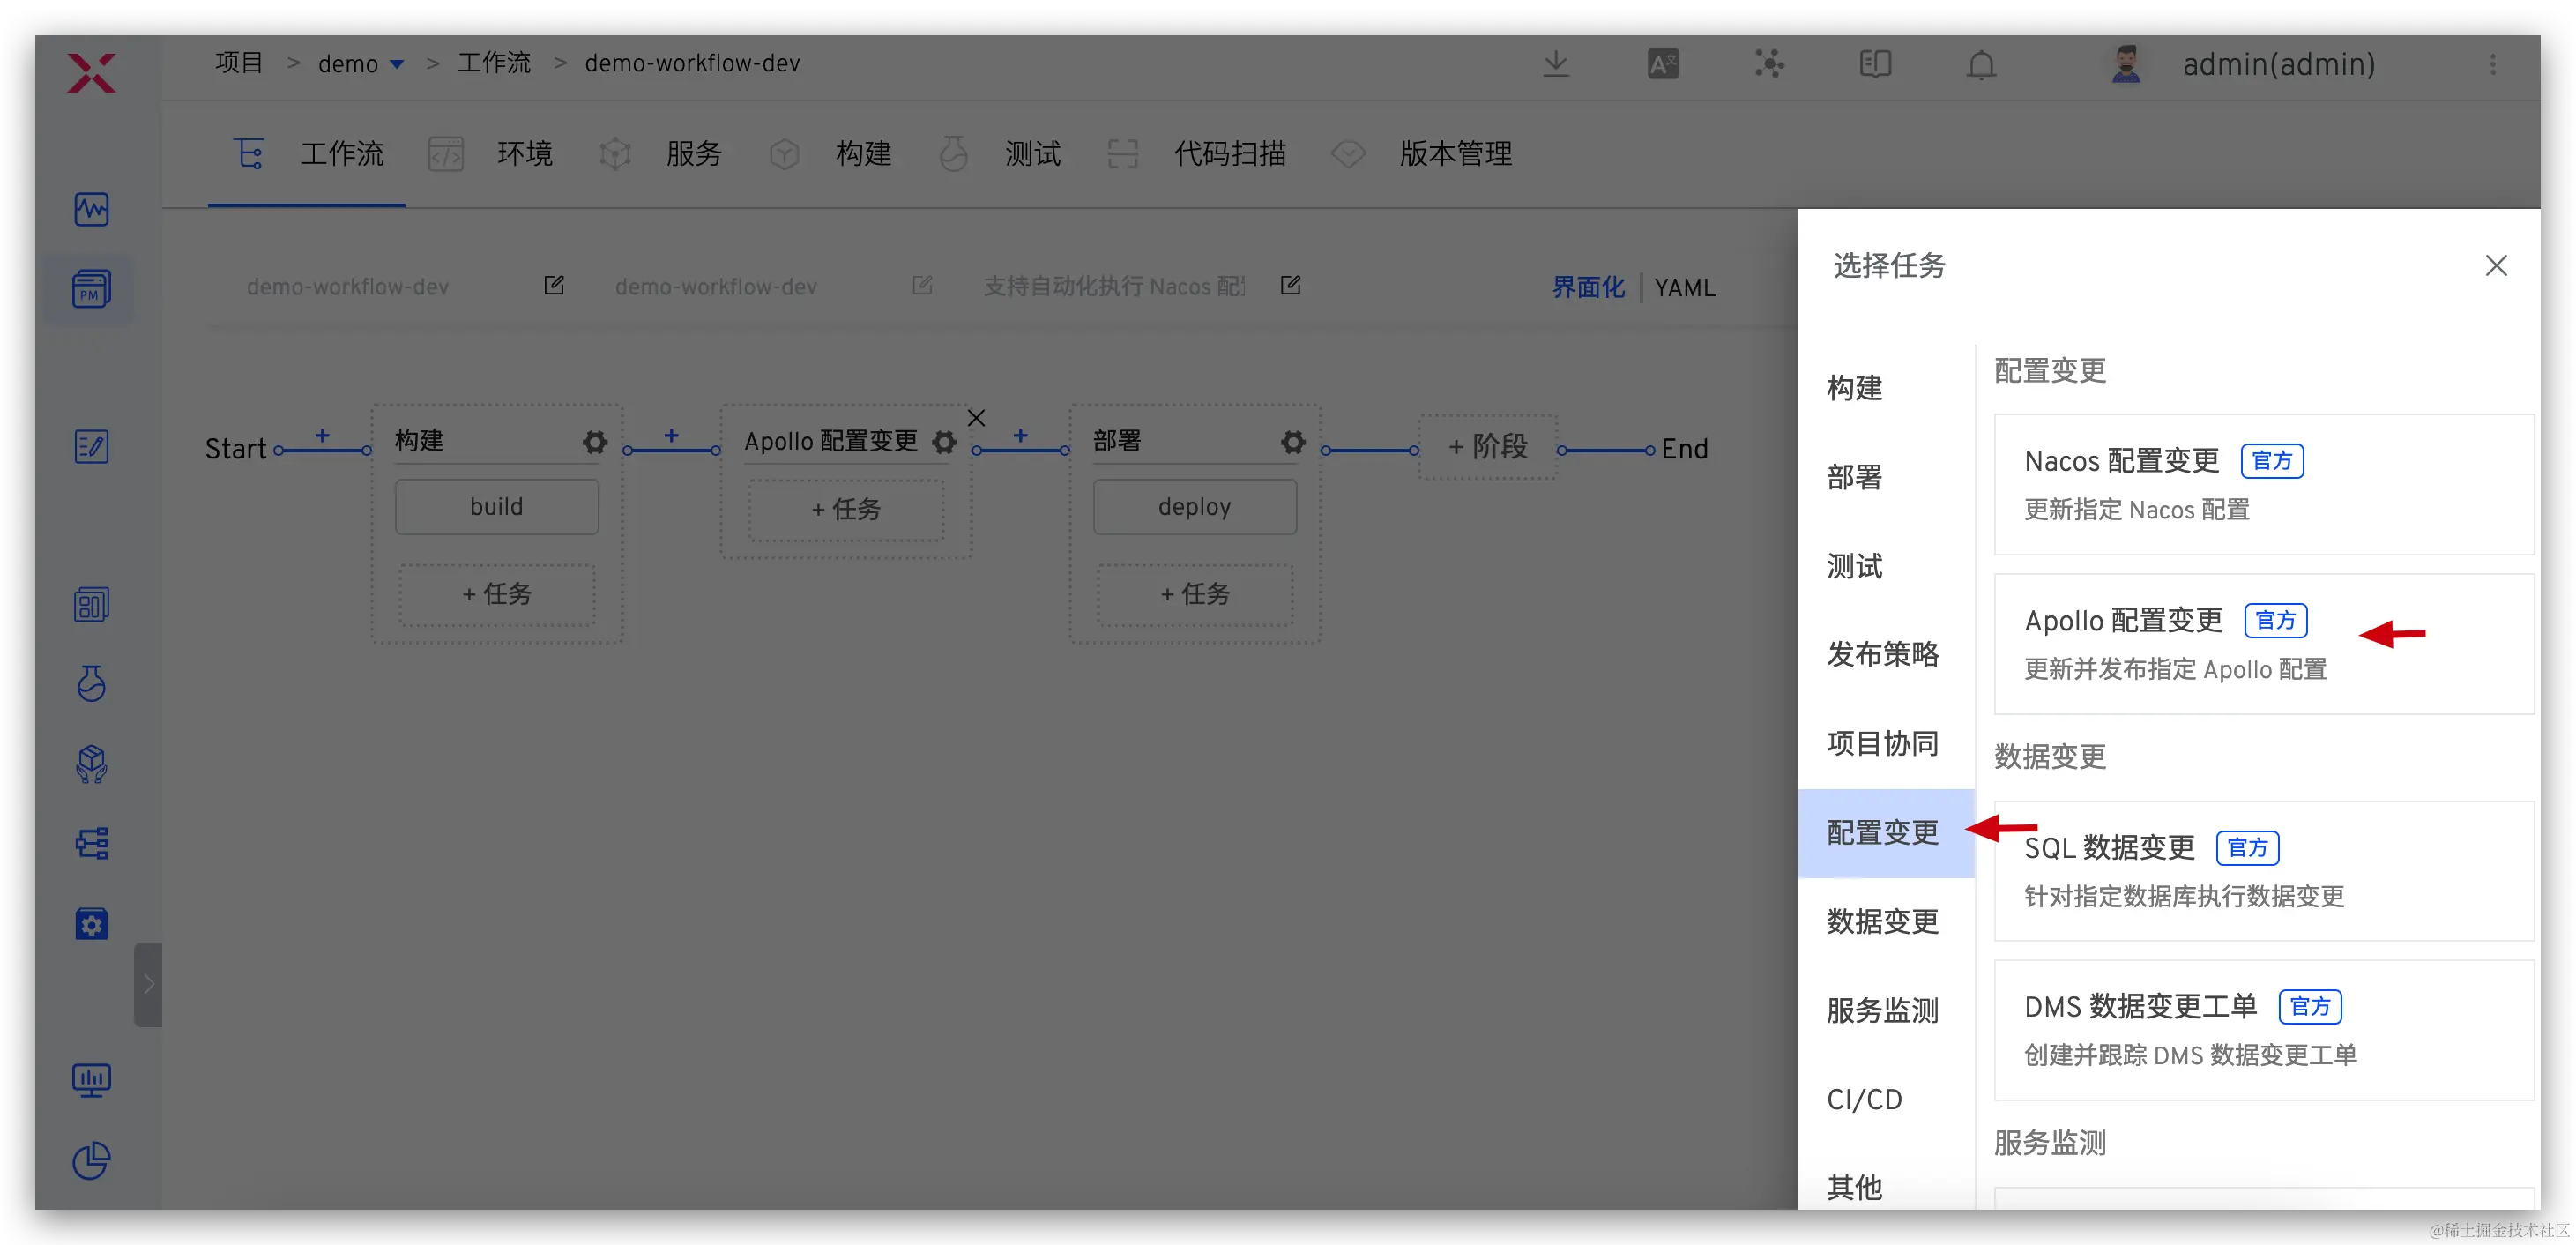Open settings gear of 部署 stage
Viewport: 2576px width, 1245px height.
pyautogui.click(x=1293, y=442)
